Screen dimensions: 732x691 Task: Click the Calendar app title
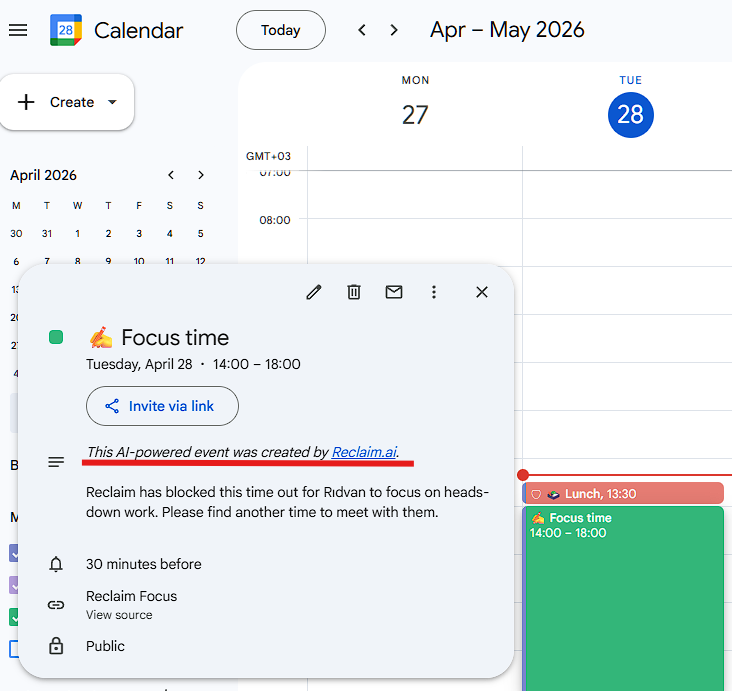139,31
